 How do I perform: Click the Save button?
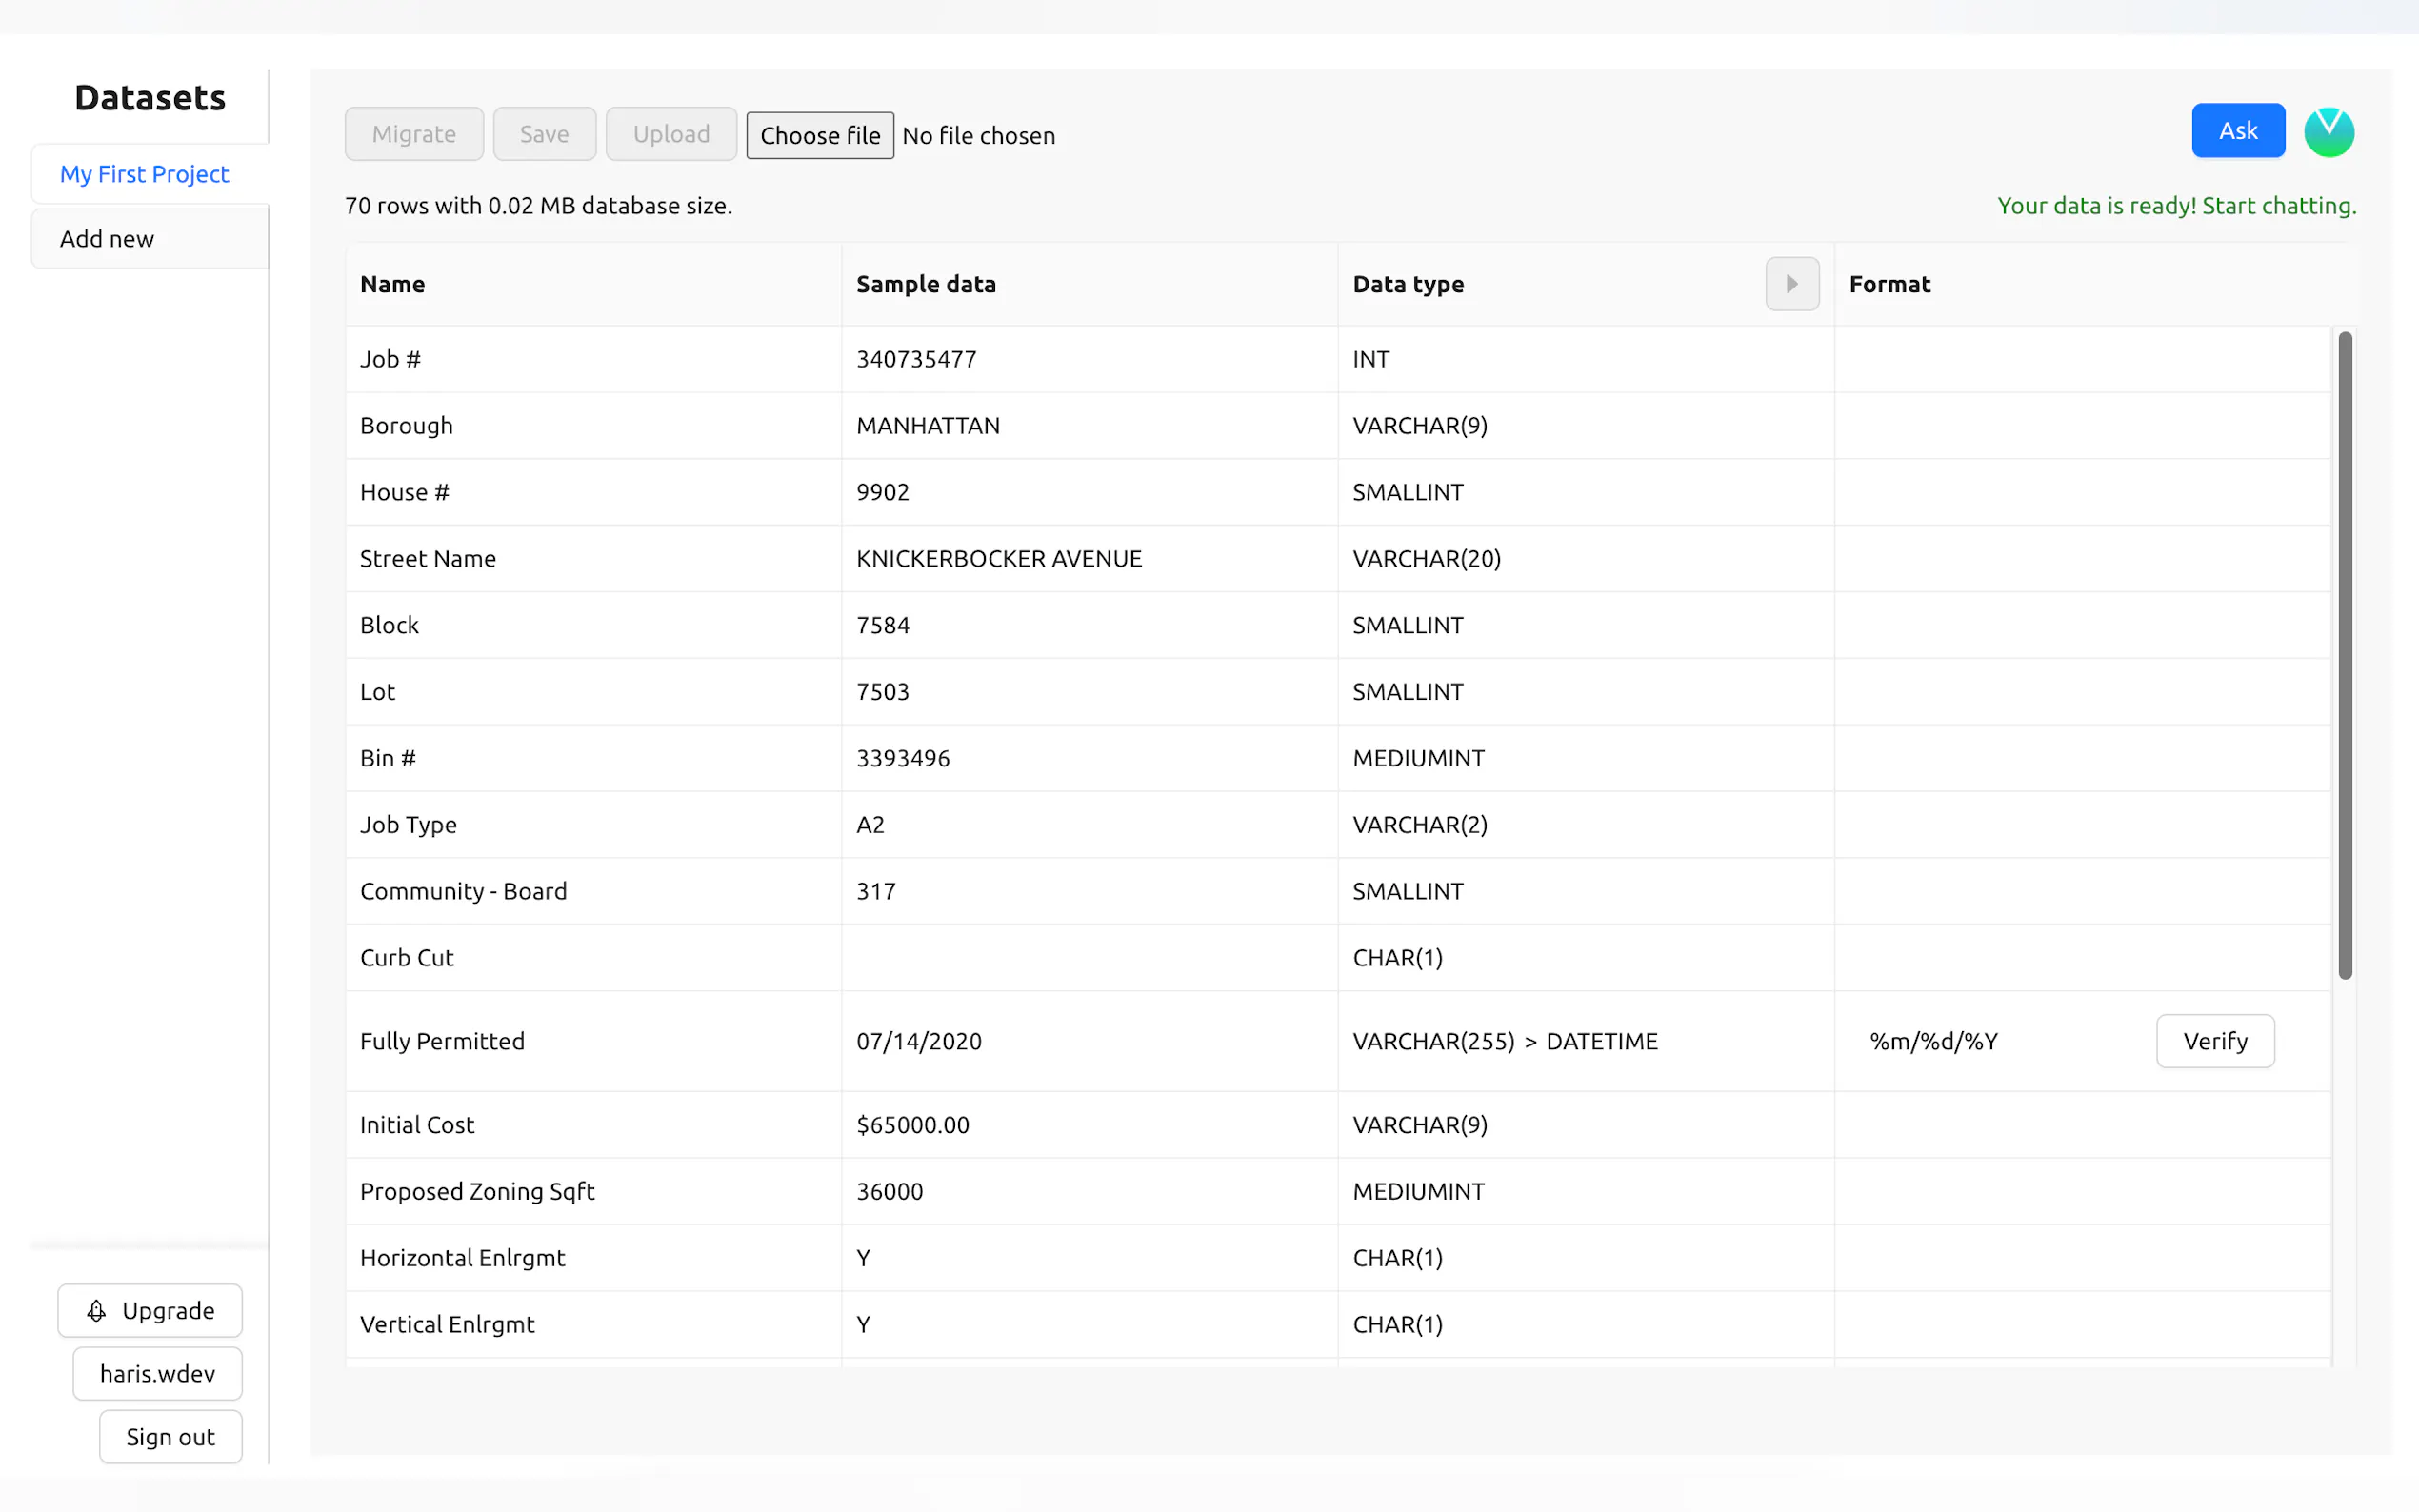544,134
